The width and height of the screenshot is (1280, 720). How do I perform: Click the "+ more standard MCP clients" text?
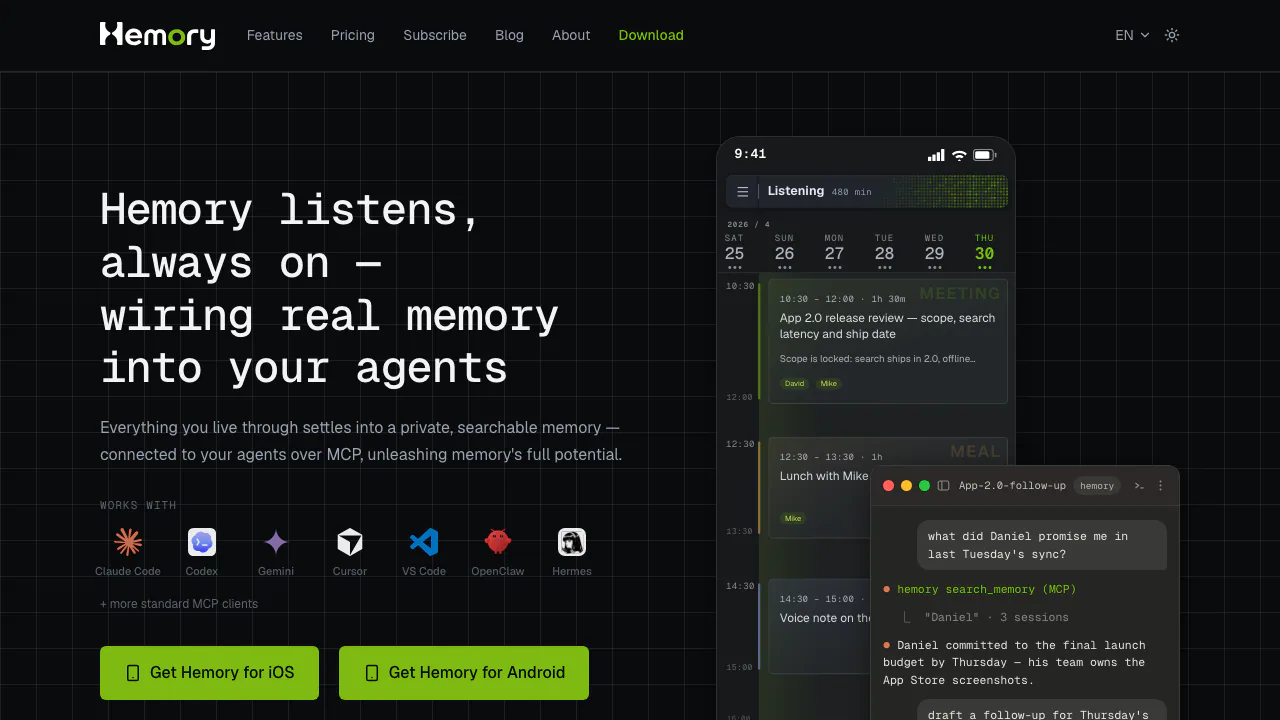[179, 604]
